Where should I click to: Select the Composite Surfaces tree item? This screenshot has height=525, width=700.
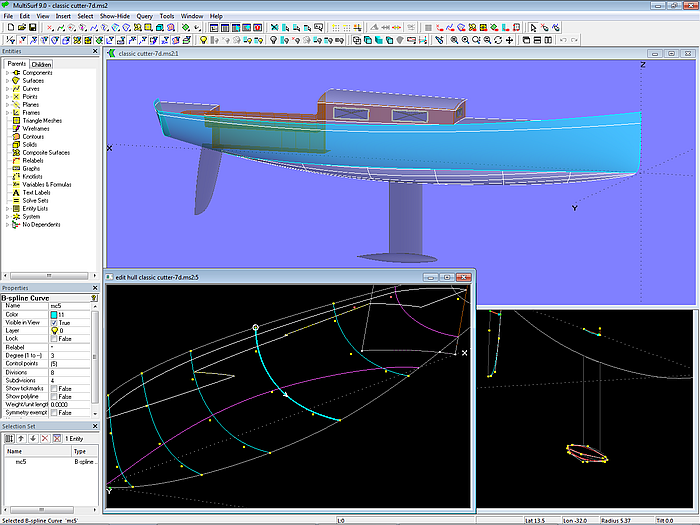click(44, 152)
